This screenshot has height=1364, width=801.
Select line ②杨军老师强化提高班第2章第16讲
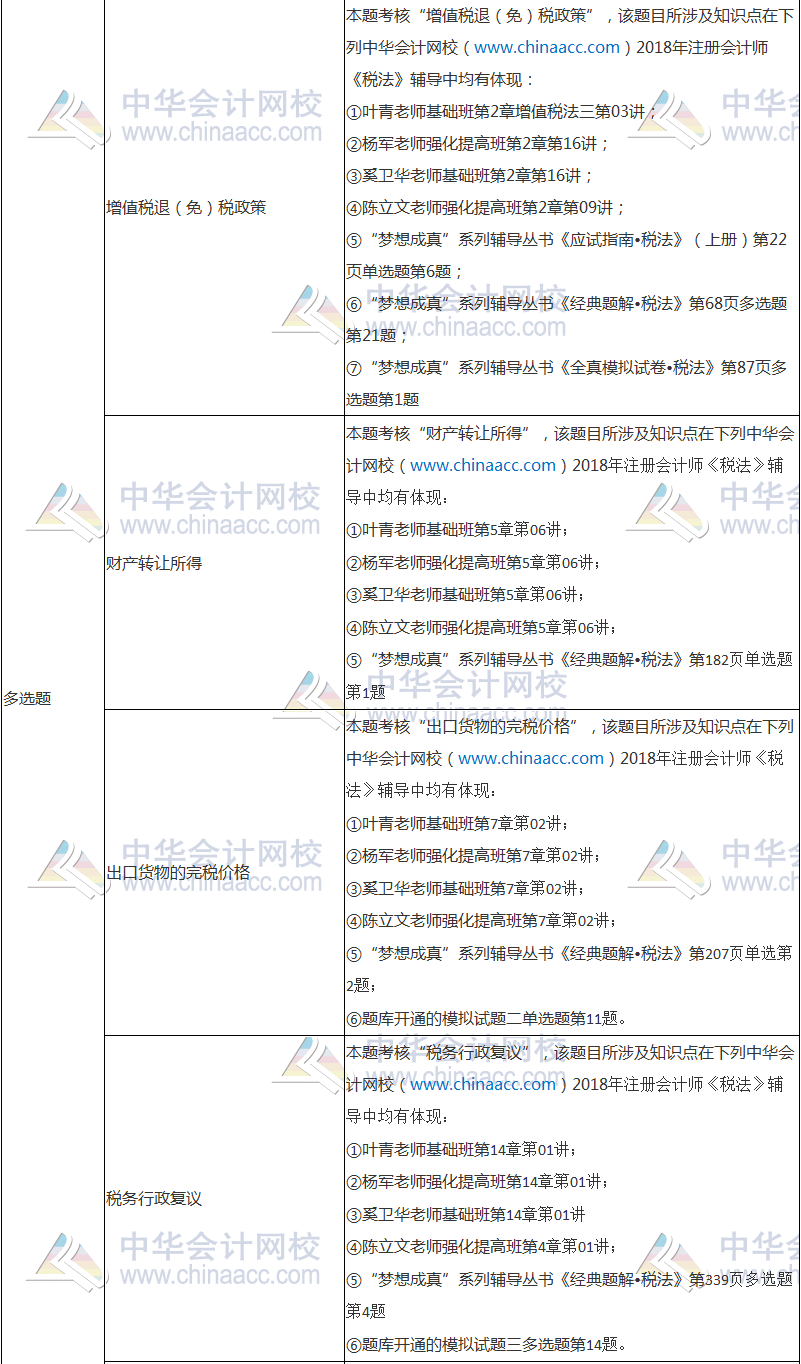point(478,144)
